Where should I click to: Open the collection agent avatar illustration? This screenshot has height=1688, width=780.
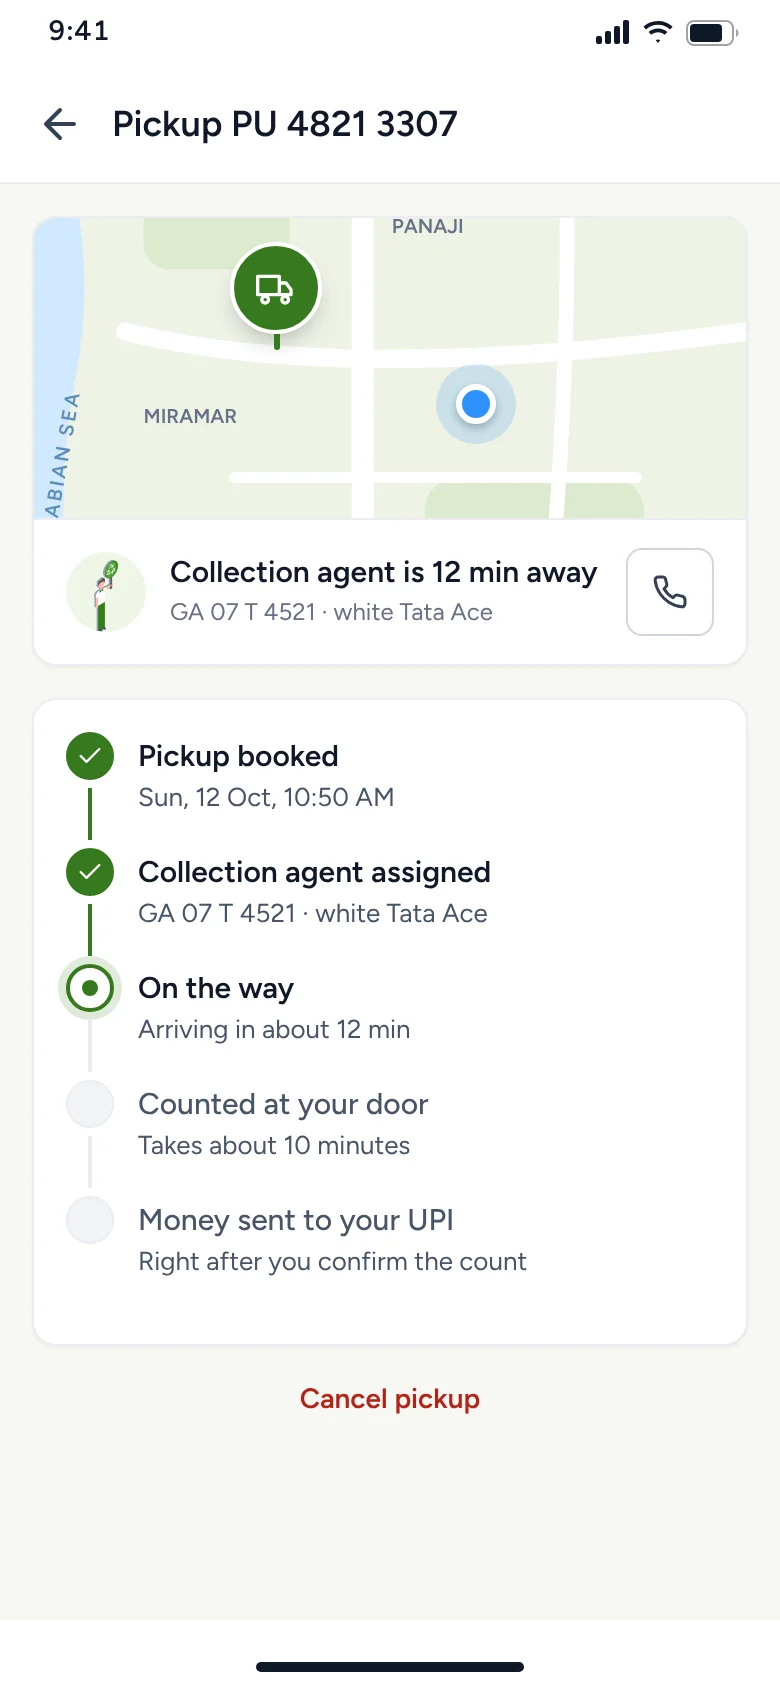click(106, 592)
